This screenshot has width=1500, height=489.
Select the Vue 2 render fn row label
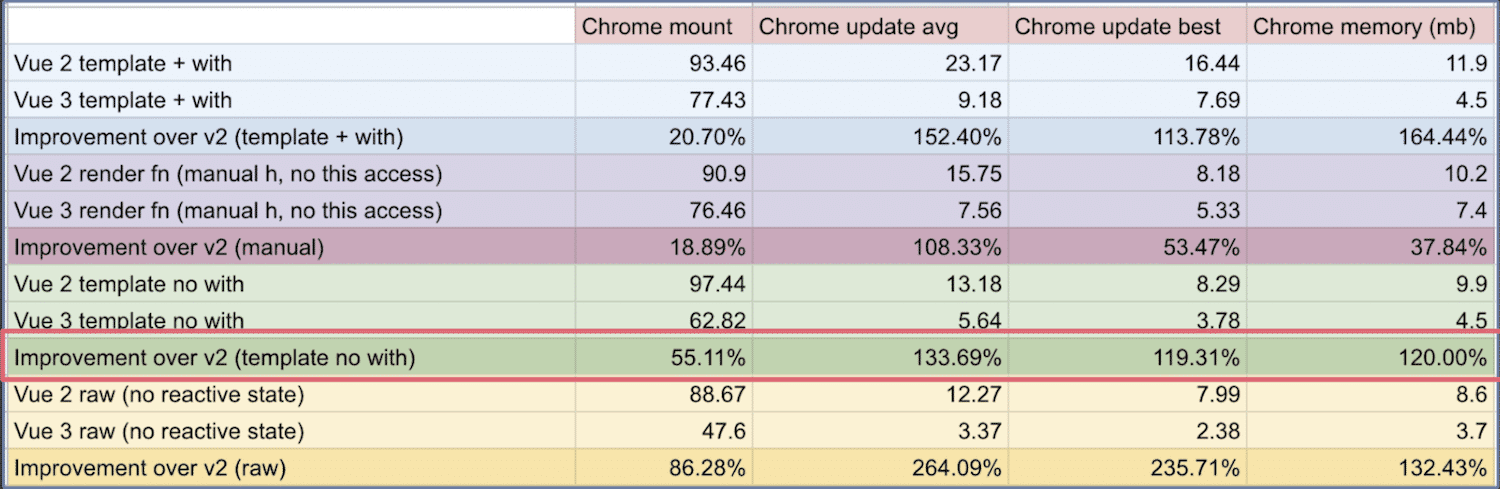coord(291,174)
